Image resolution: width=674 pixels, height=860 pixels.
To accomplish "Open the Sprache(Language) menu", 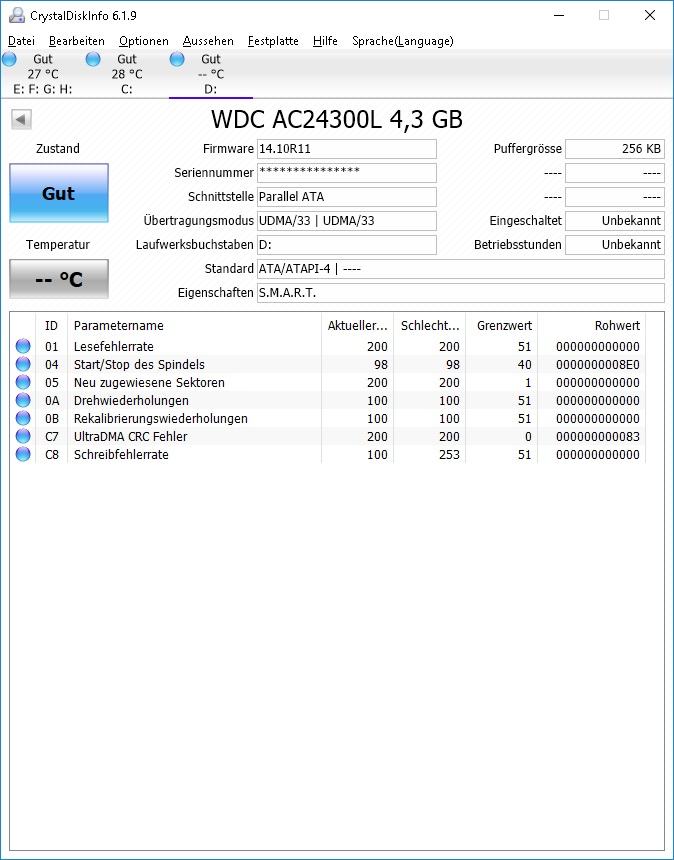I will pyautogui.click(x=403, y=41).
